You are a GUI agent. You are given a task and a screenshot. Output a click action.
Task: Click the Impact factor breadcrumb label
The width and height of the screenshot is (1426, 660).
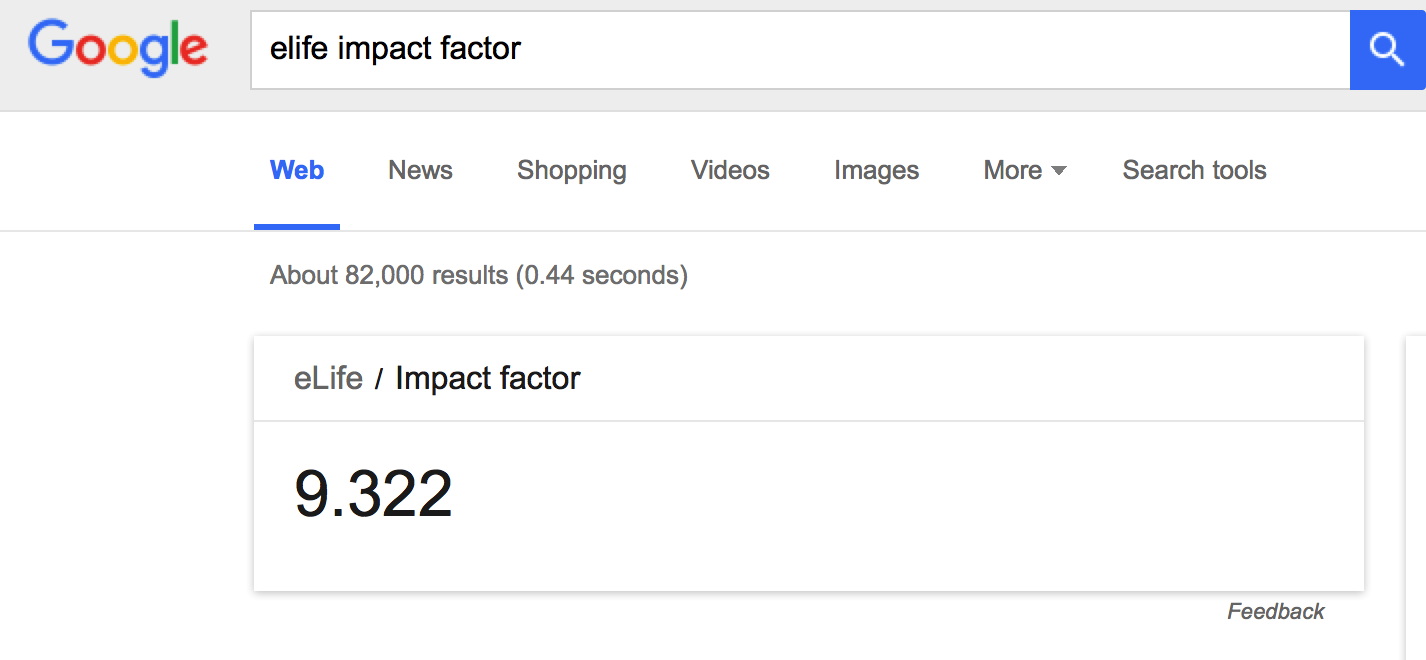pyautogui.click(x=487, y=378)
